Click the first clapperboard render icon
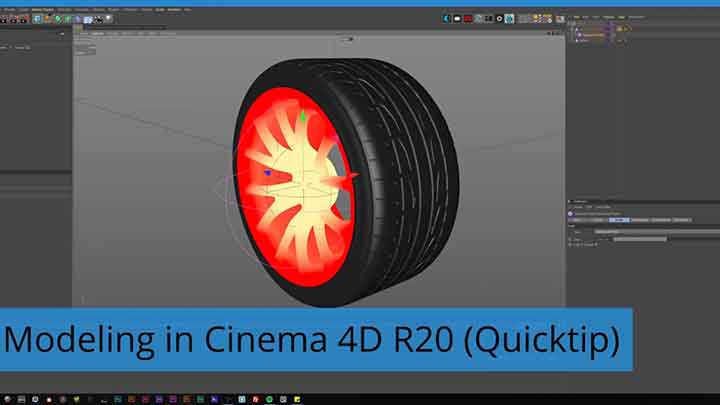The width and height of the screenshot is (720, 405). point(3,20)
